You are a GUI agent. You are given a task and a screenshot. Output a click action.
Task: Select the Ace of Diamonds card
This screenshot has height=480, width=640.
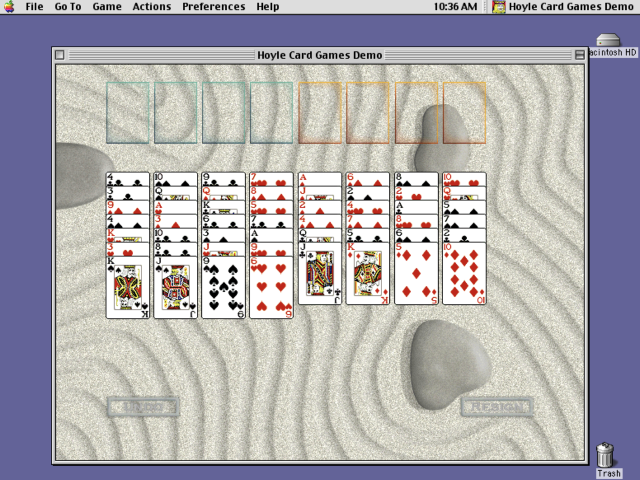(x=320, y=180)
